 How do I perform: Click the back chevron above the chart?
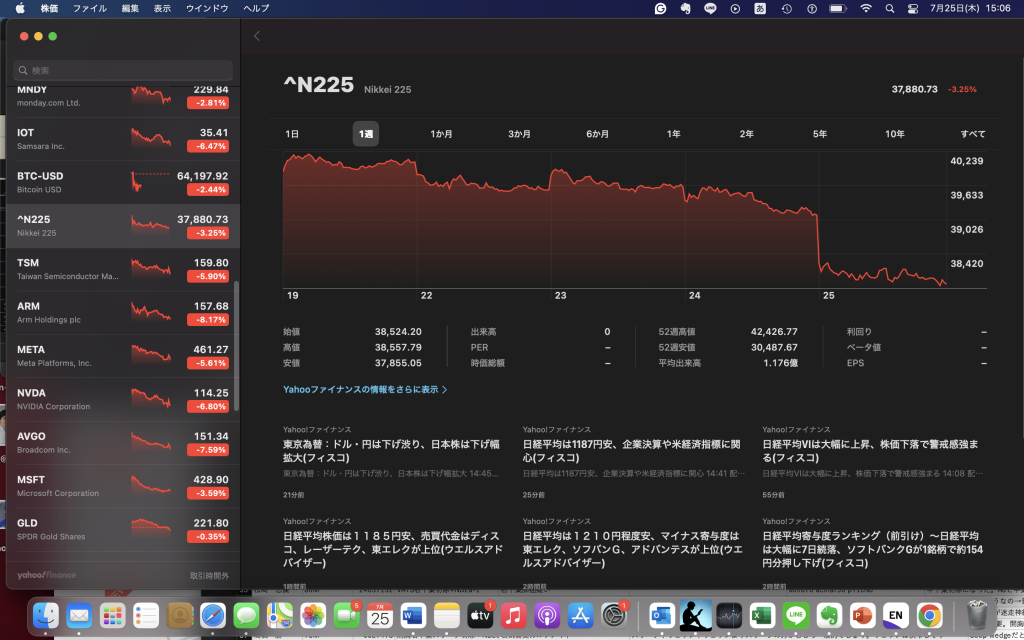click(x=257, y=36)
